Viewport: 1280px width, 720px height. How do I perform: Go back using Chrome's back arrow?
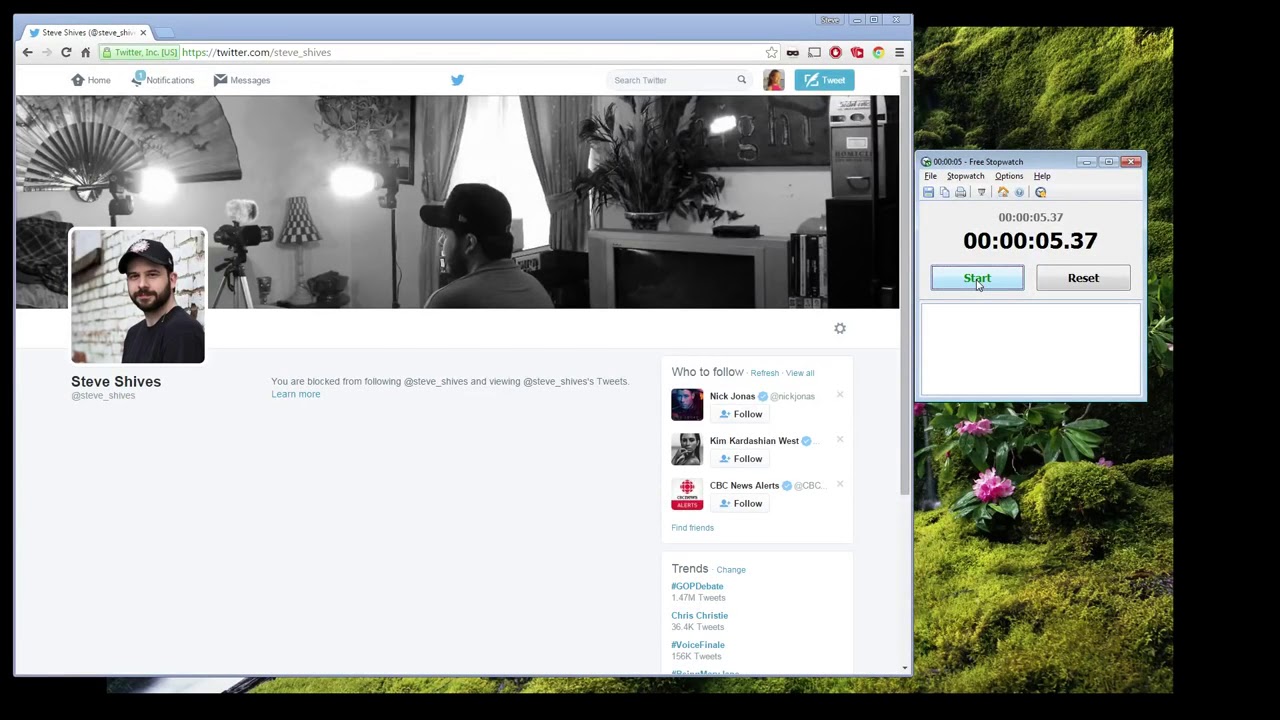[27, 52]
